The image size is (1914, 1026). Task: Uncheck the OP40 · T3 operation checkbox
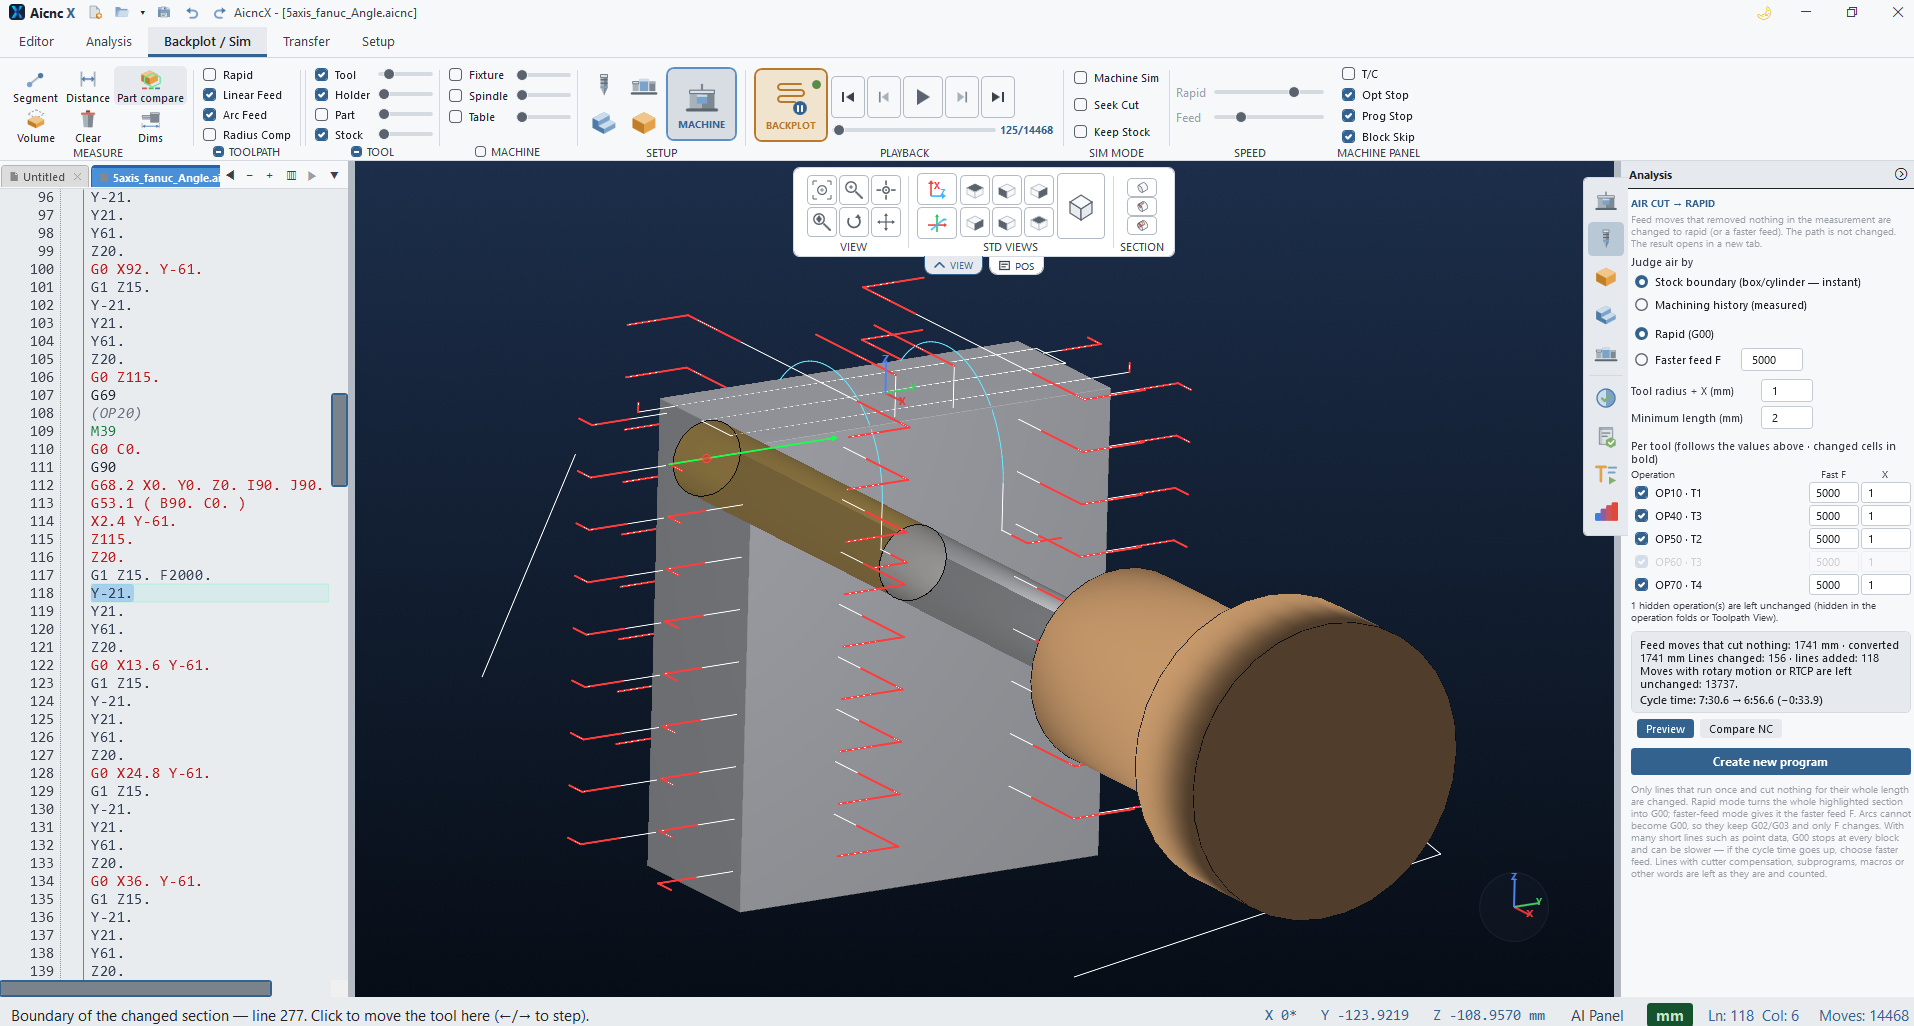pos(1642,516)
